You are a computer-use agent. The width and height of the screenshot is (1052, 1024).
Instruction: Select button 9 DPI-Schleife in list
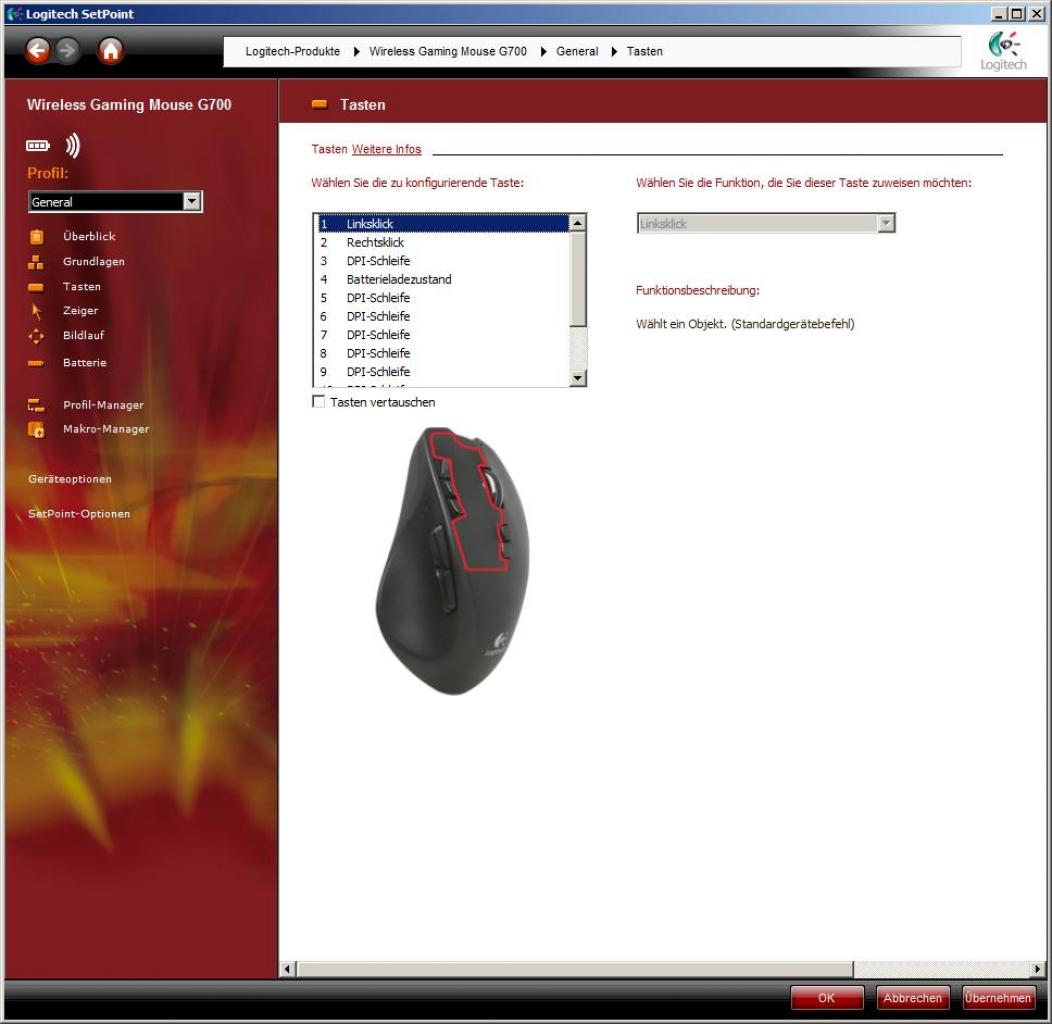click(x=443, y=372)
